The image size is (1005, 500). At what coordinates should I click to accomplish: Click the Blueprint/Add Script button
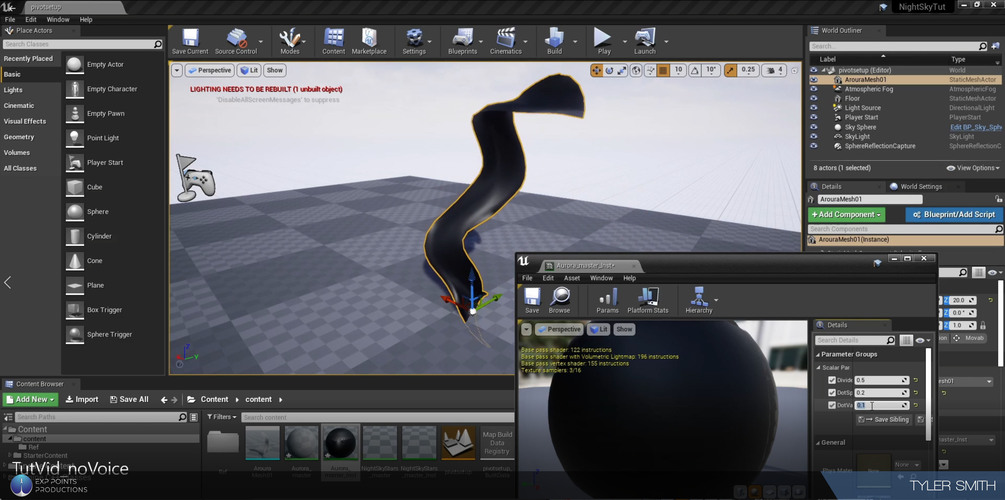954,215
